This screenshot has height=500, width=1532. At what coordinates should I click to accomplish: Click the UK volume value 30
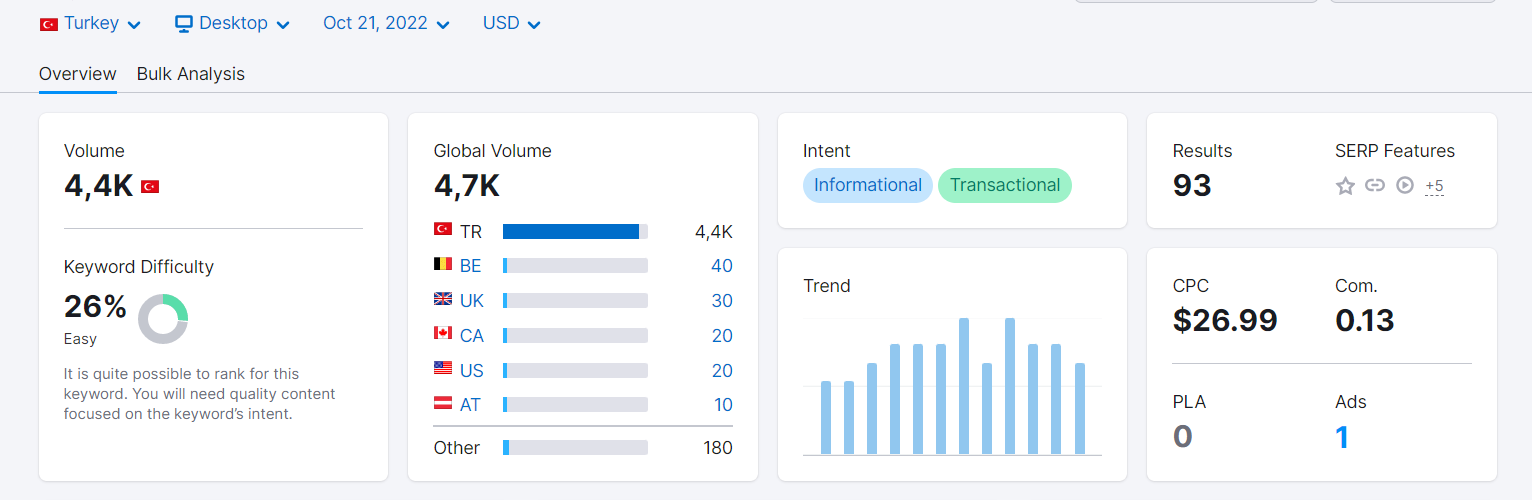tap(722, 301)
